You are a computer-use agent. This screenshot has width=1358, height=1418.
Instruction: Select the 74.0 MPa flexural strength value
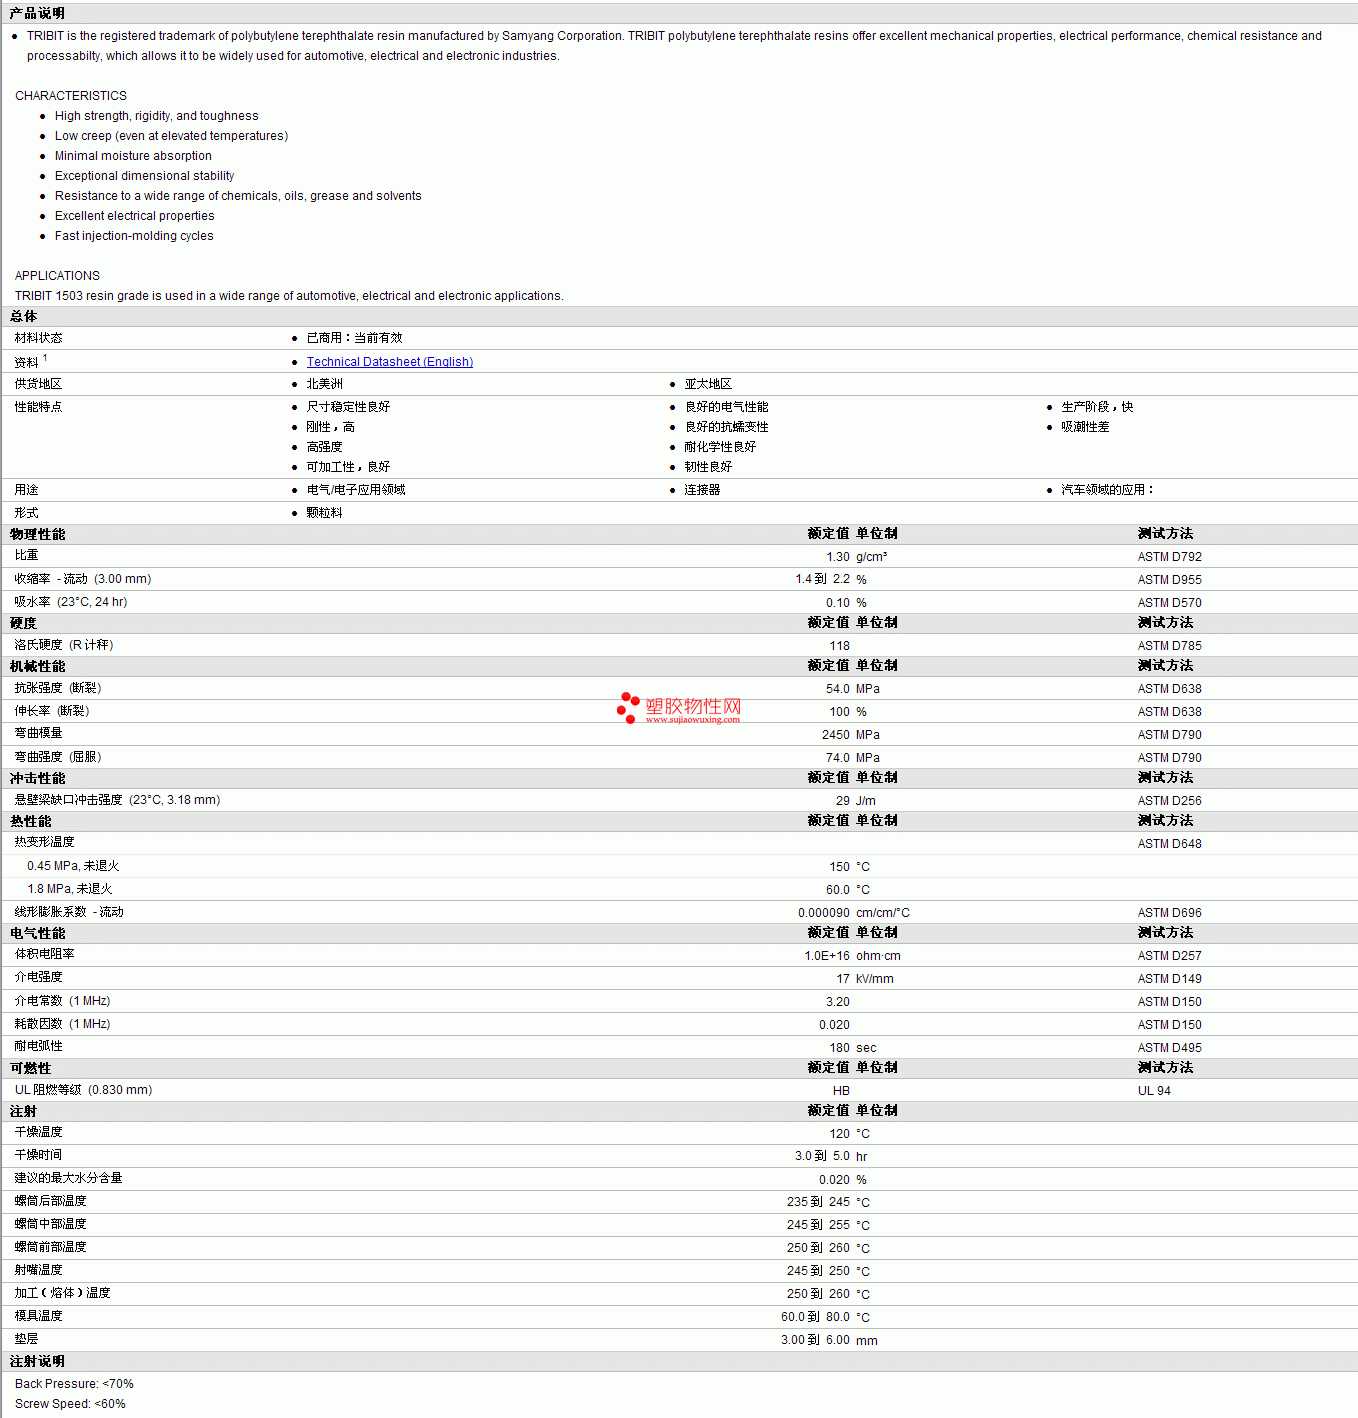click(838, 758)
